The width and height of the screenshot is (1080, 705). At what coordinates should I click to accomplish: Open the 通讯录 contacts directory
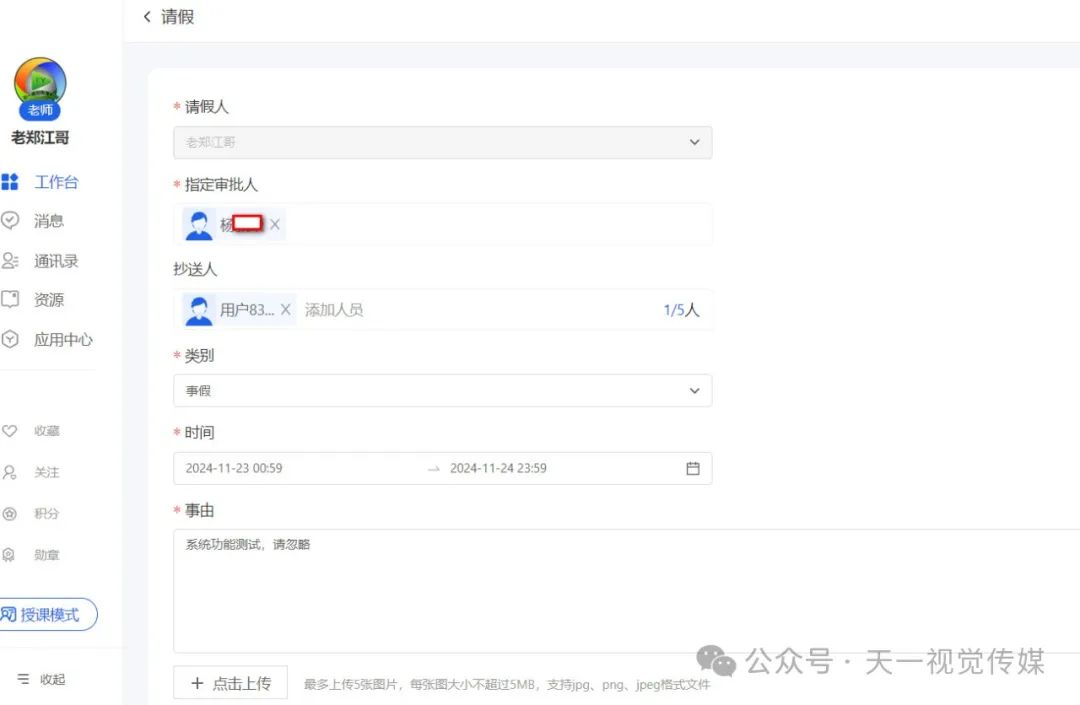54,261
